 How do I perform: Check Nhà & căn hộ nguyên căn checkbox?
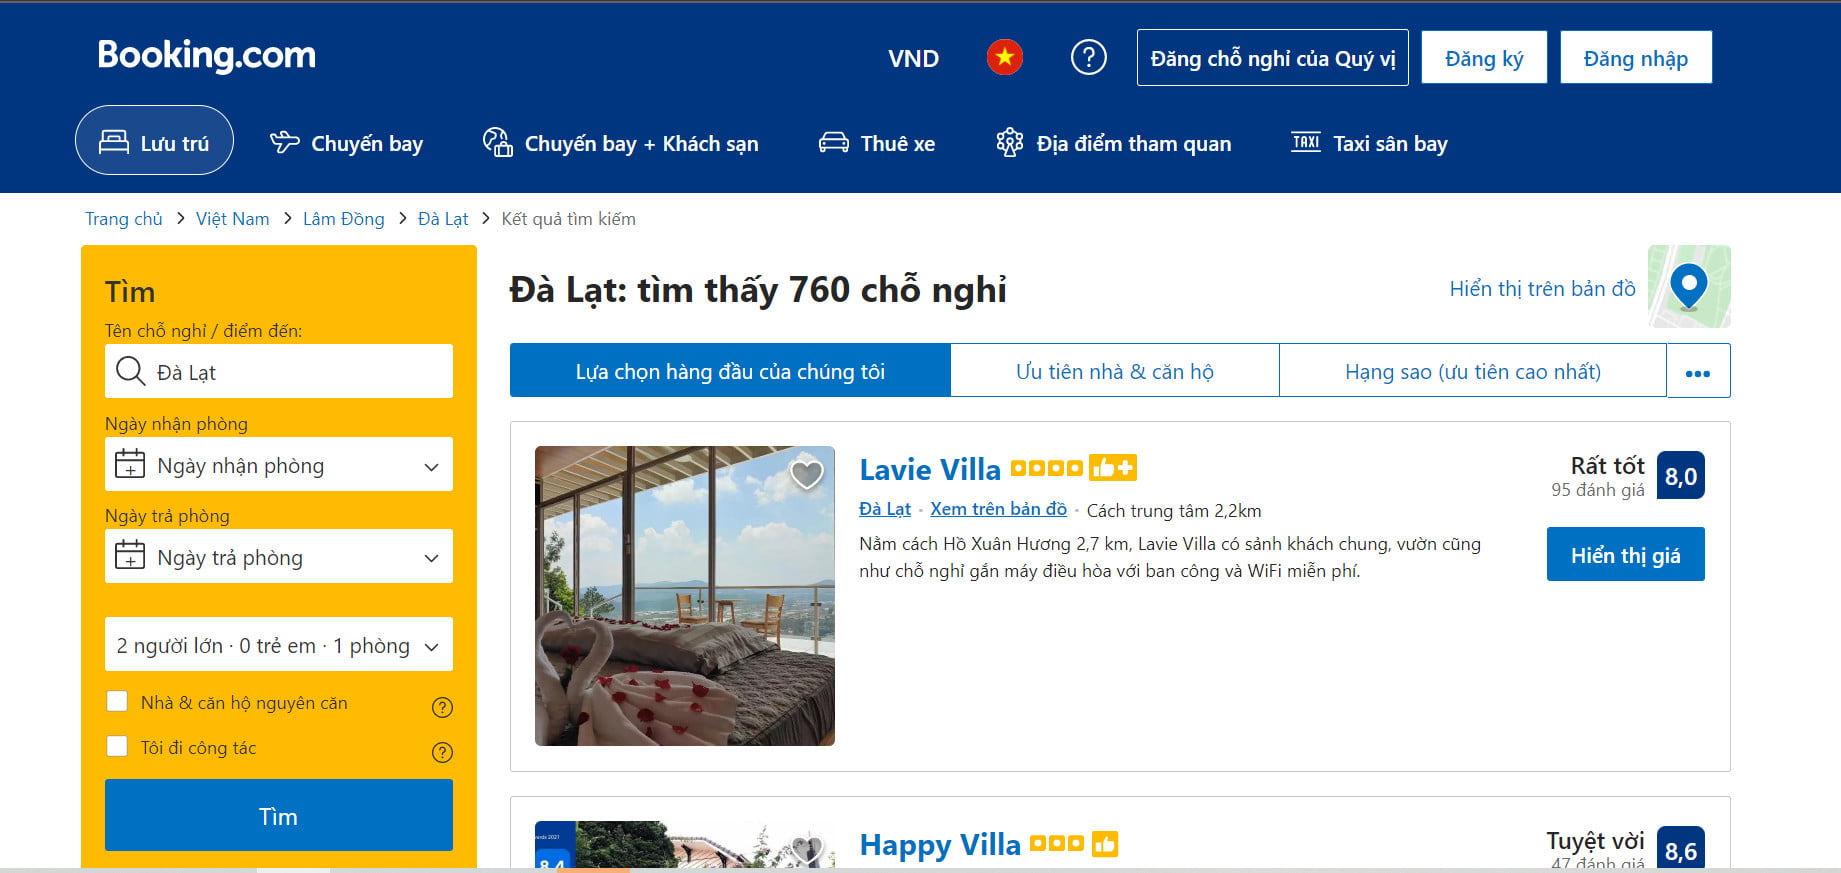(117, 702)
